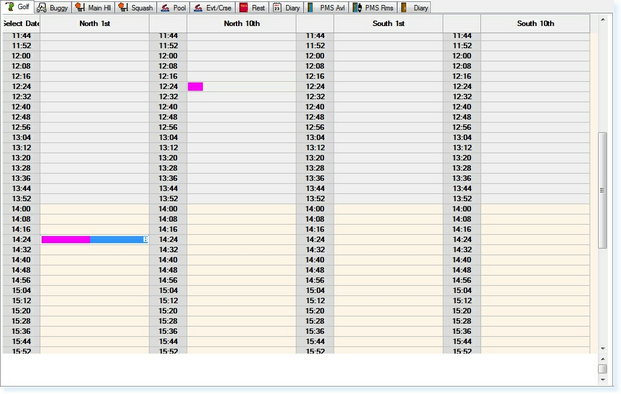The height and width of the screenshot is (394, 621).
Task: Click the empty 14:56 slot in South 10th
Action: click(535, 280)
